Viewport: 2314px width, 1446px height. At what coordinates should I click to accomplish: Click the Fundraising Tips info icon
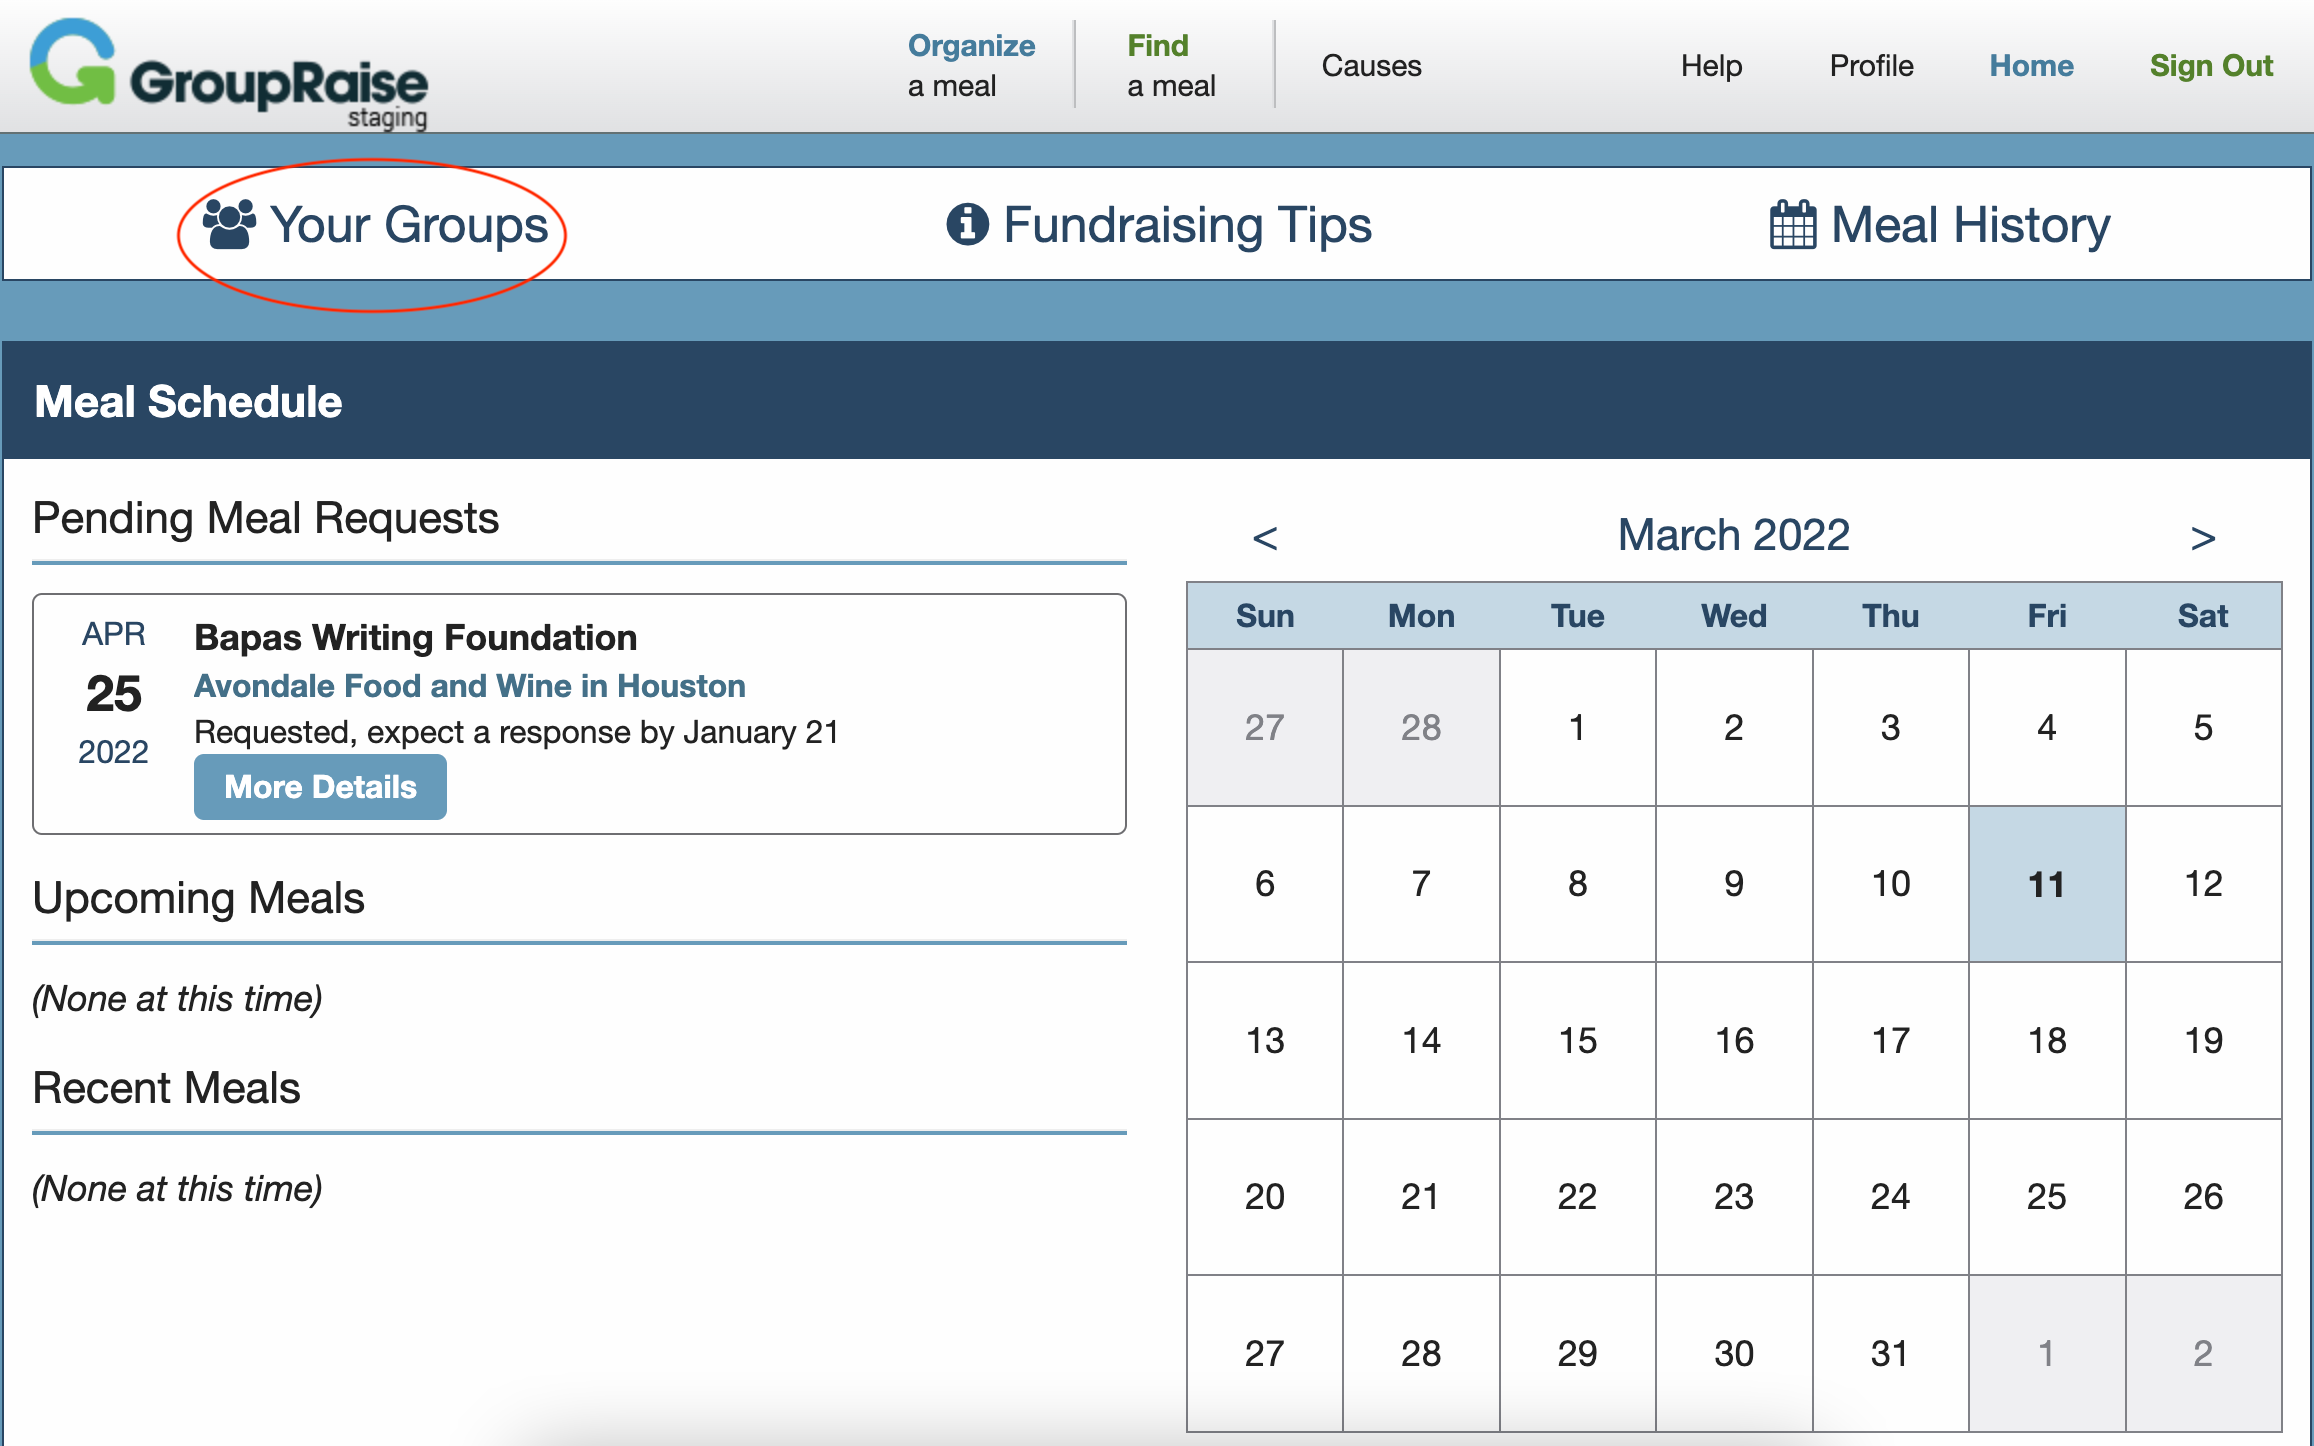click(967, 225)
